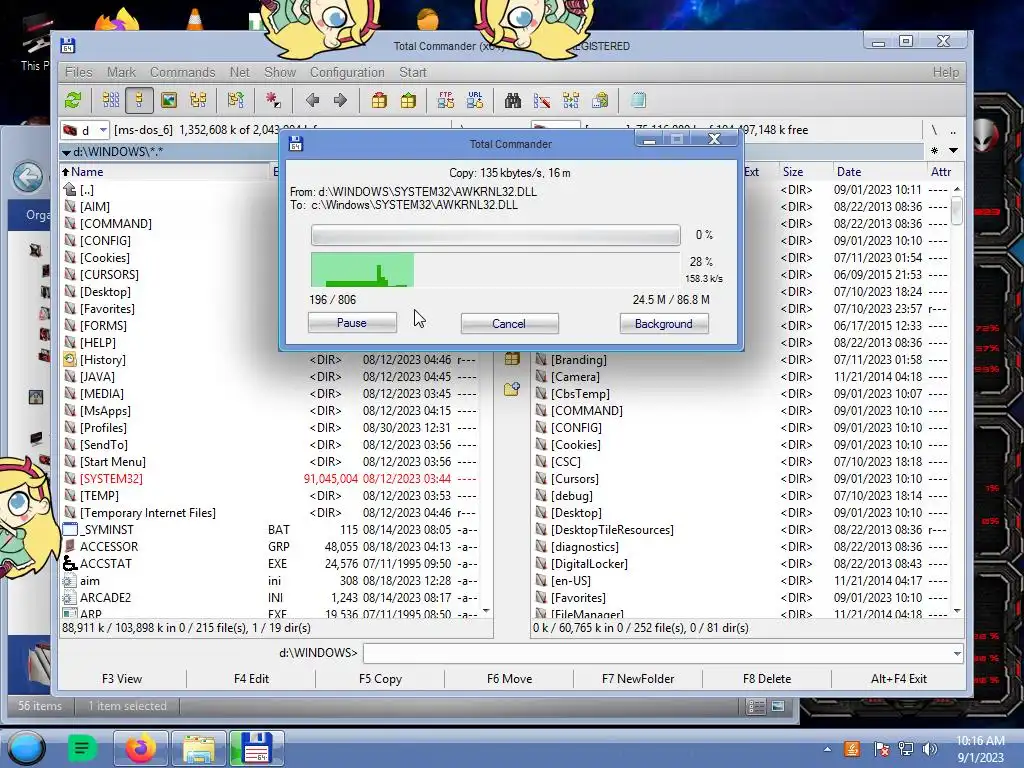
Task: Click Alt+F4 Exit button
Action: [x=899, y=679]
